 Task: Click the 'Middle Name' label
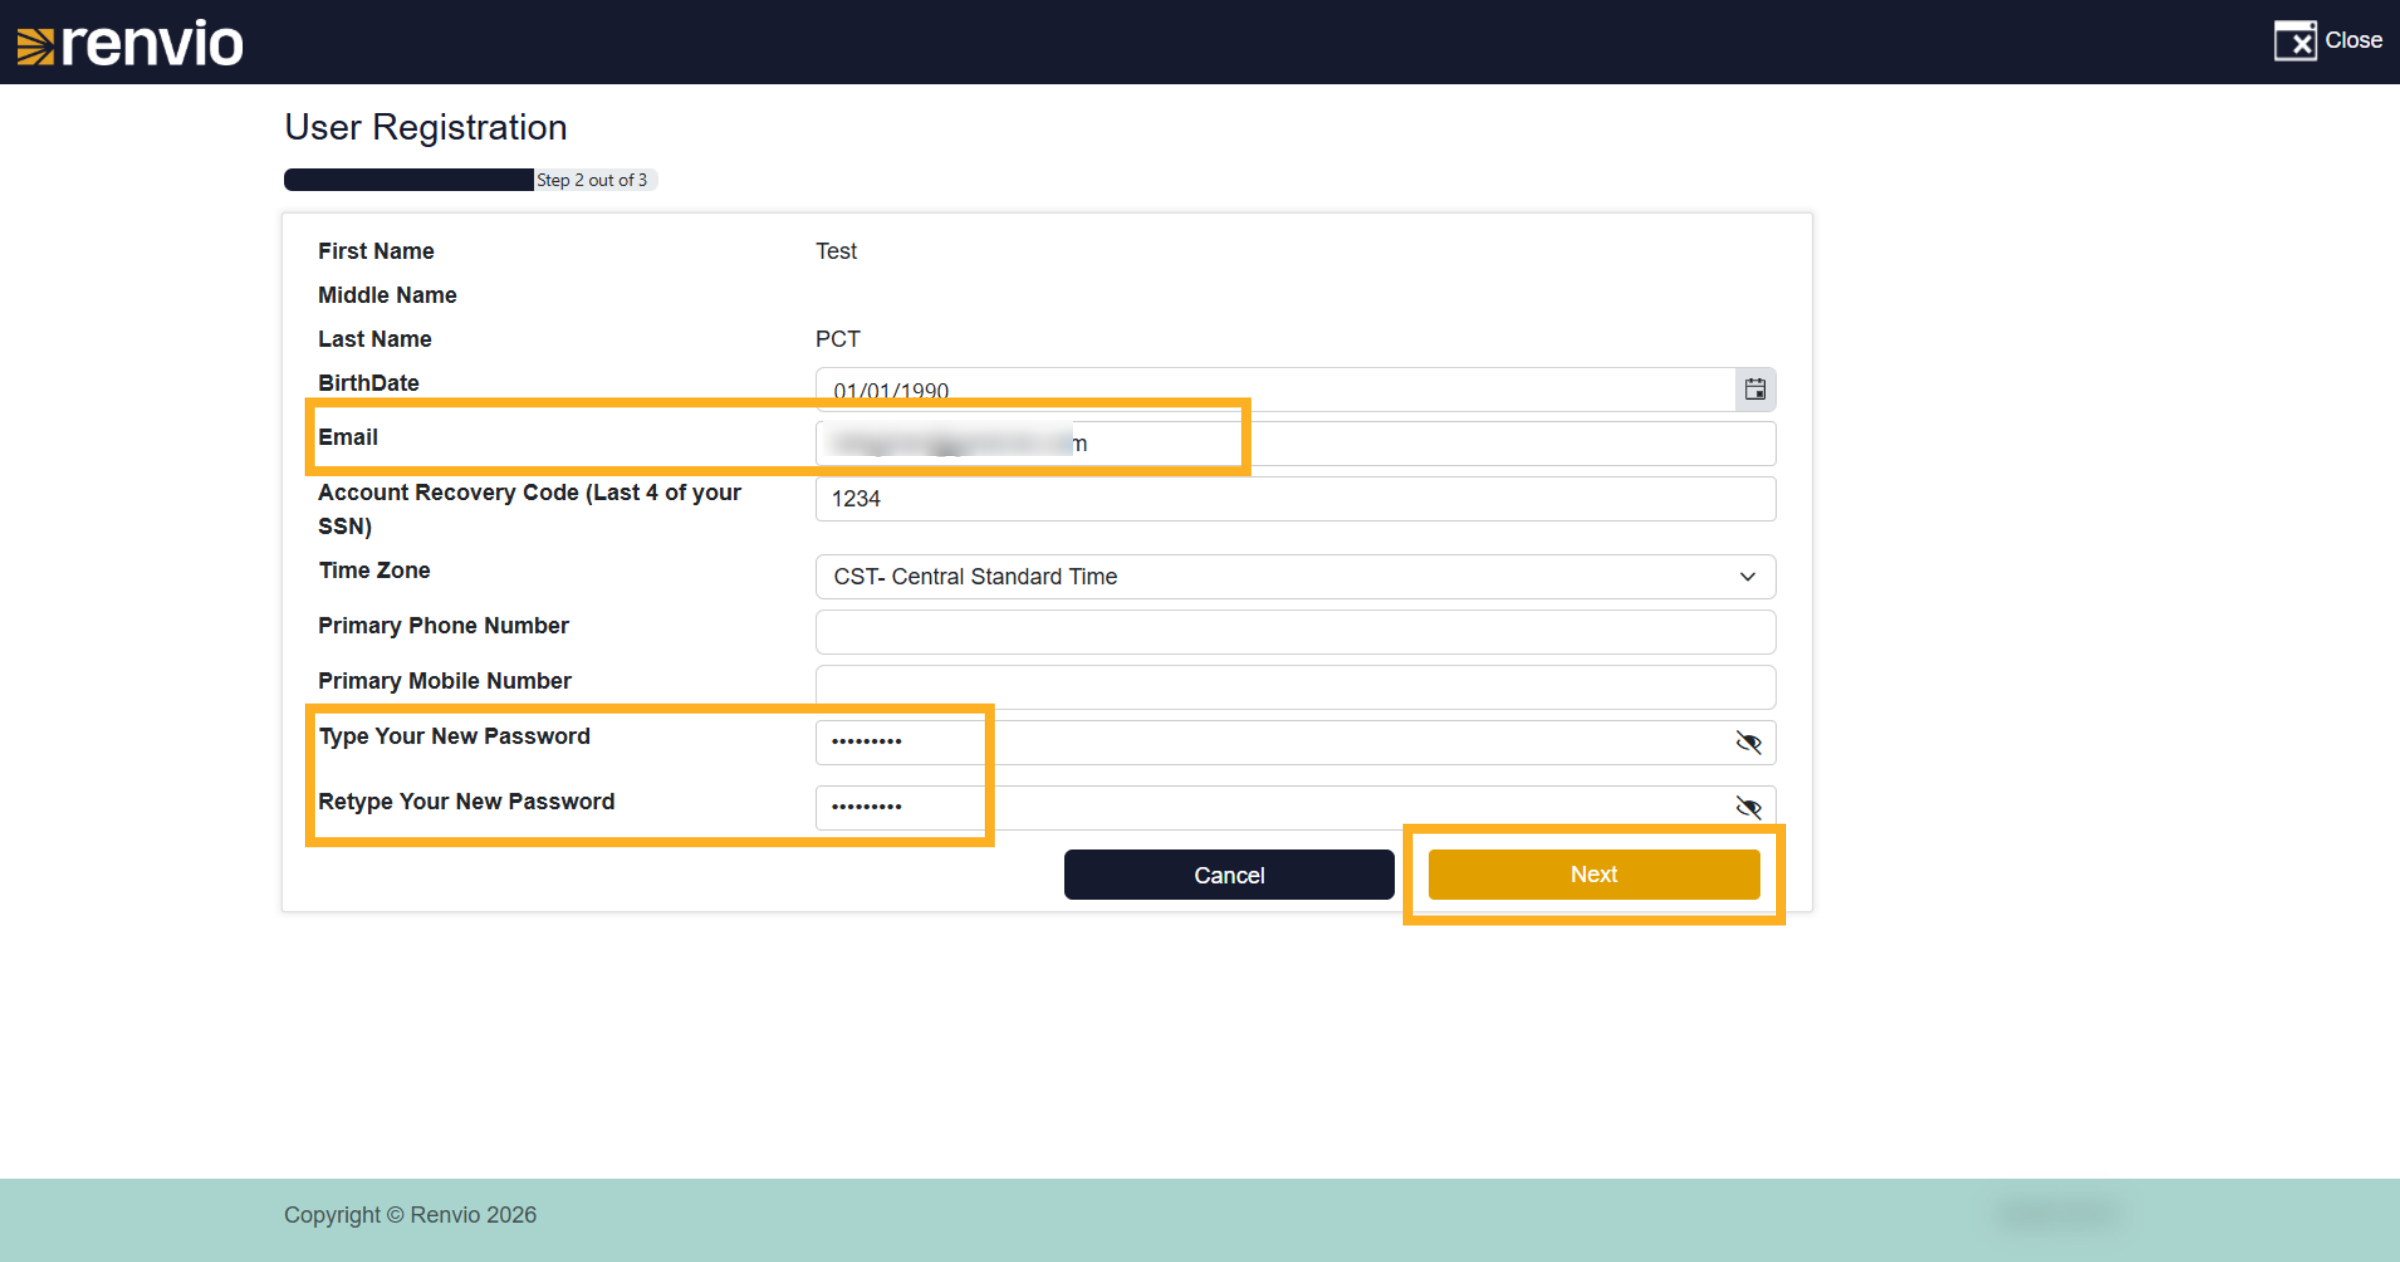pos(387,295)
